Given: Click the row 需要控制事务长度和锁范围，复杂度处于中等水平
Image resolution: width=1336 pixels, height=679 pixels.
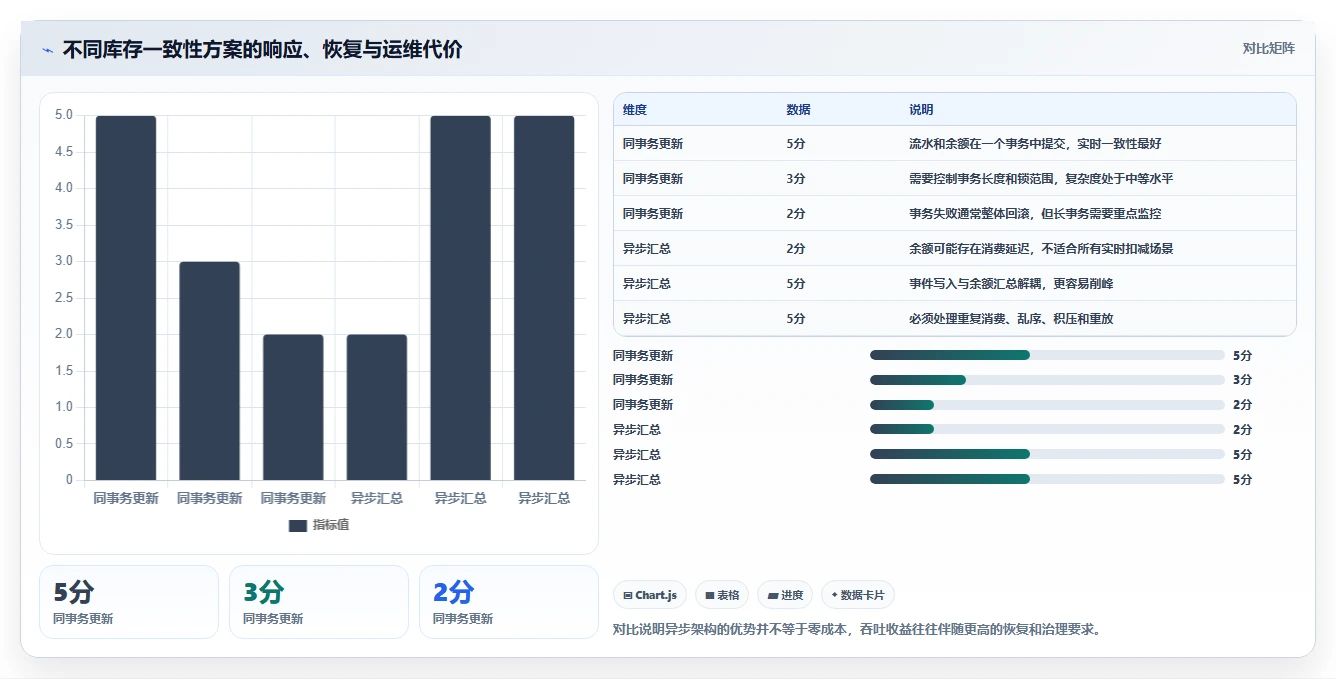Looking at the screenshot, I should tap(955, 179).
